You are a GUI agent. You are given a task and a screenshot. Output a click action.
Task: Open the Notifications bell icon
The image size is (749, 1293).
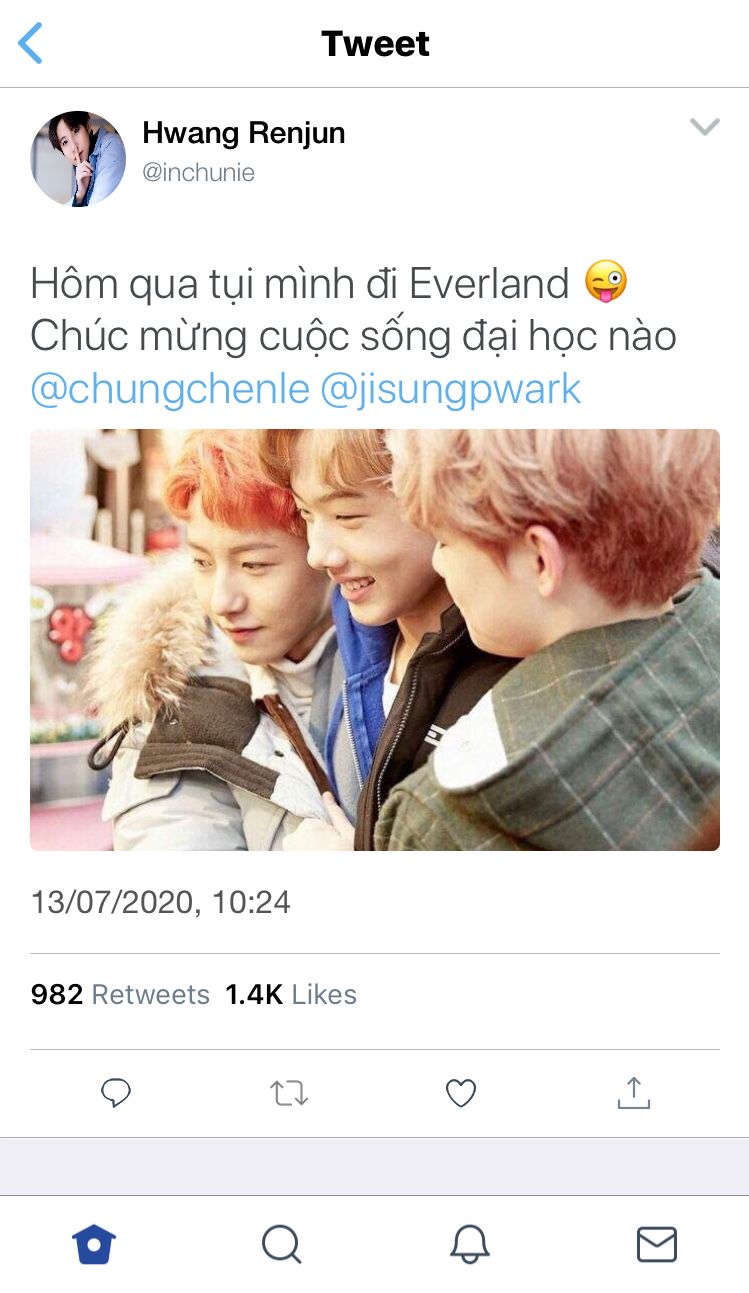tap(469, 1245)
